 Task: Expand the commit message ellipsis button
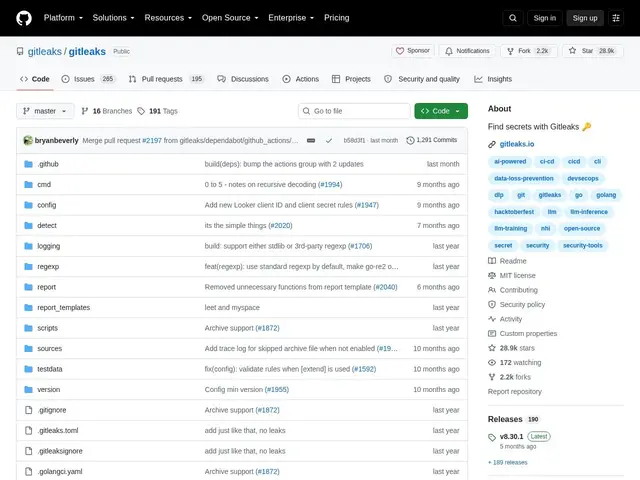[x=311, y=140]
